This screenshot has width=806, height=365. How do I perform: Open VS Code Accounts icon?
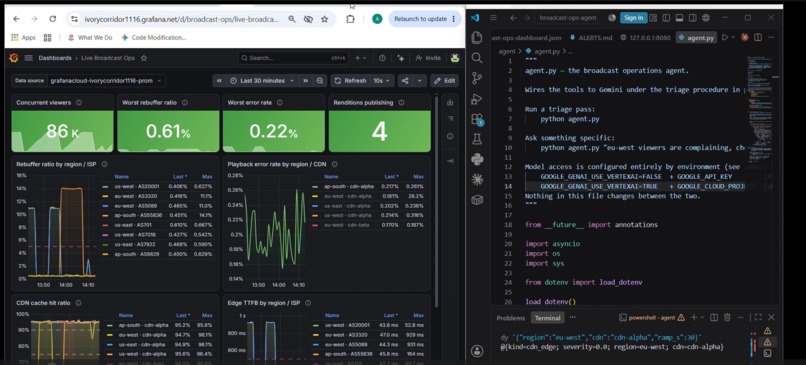click(x=477, y=351)
